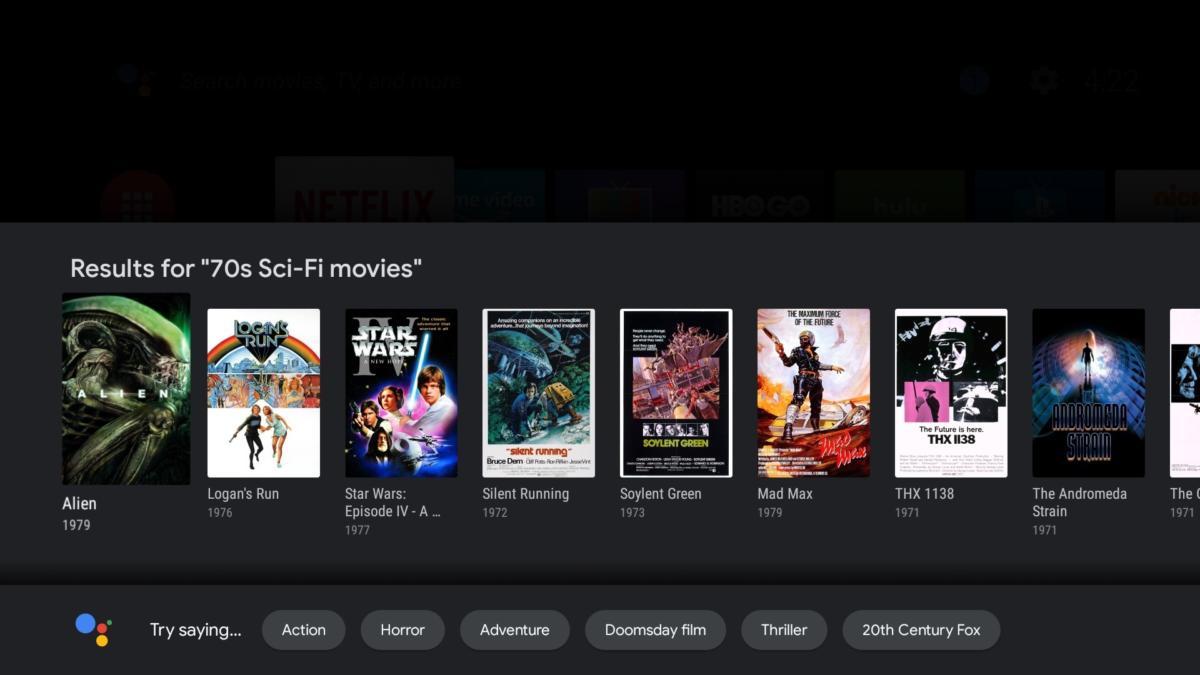
Task: Click the dimmed Netflix app tile
Action: [x=364, y=190]
